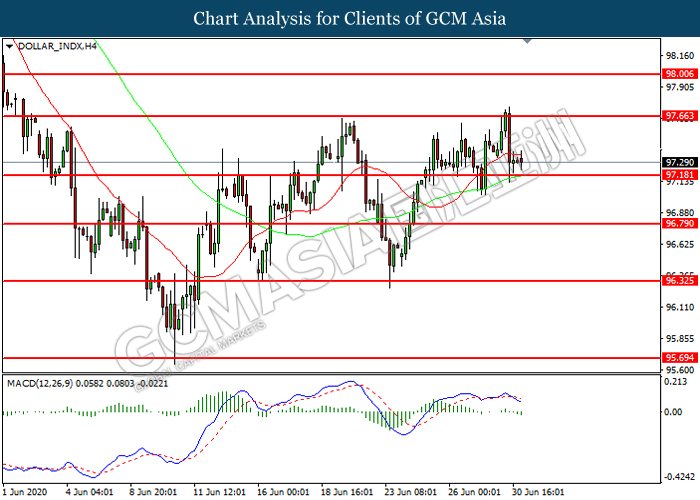Open the DOLLAR_INDX,H4 chart menu triangle
This screenshot has height=500, width=700.
9,46
